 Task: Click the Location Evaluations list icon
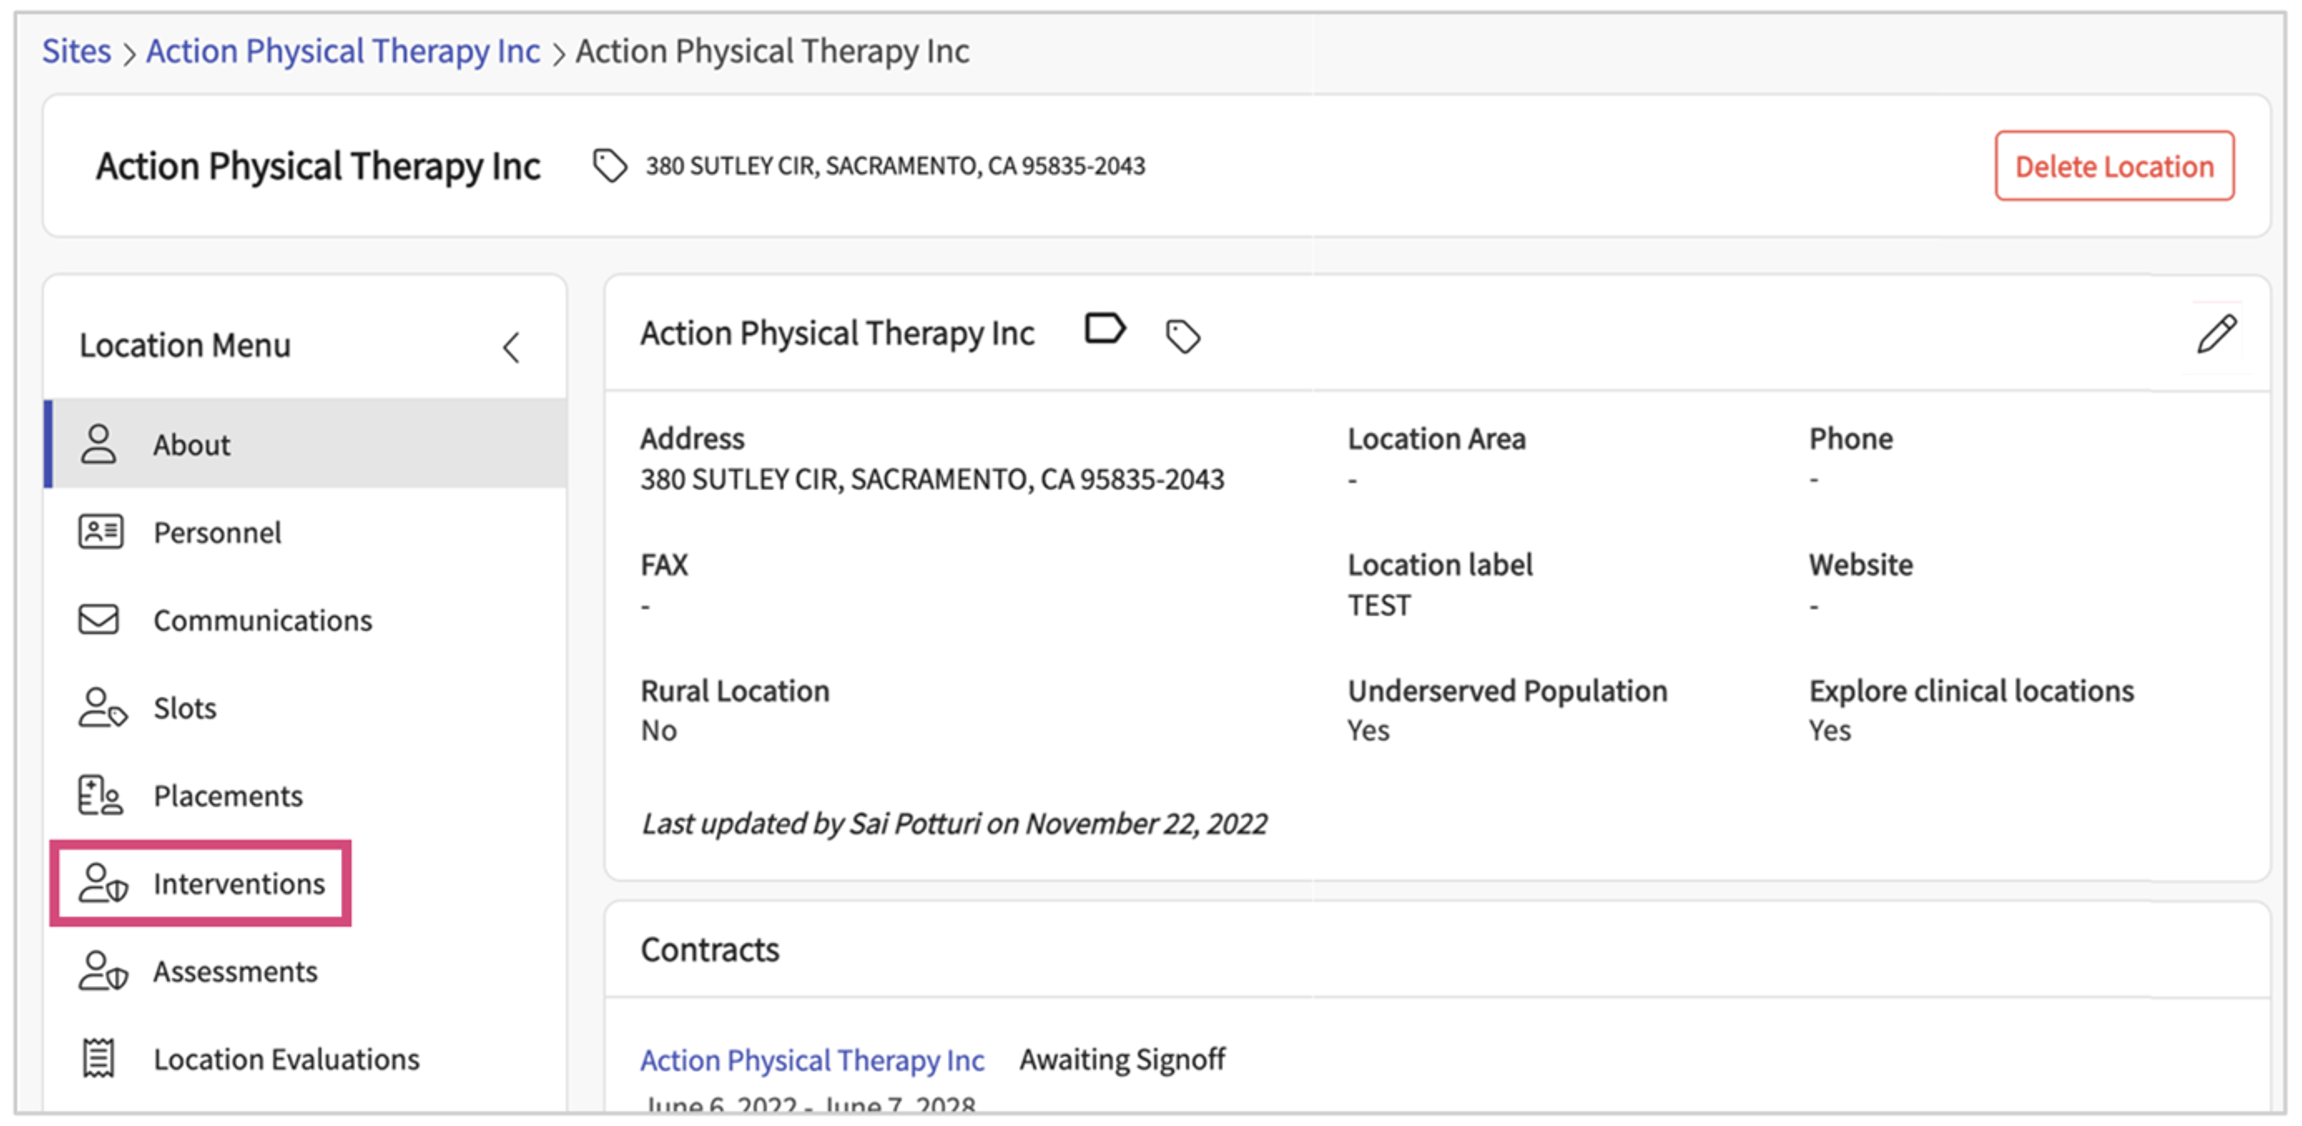pos(99,1058)
